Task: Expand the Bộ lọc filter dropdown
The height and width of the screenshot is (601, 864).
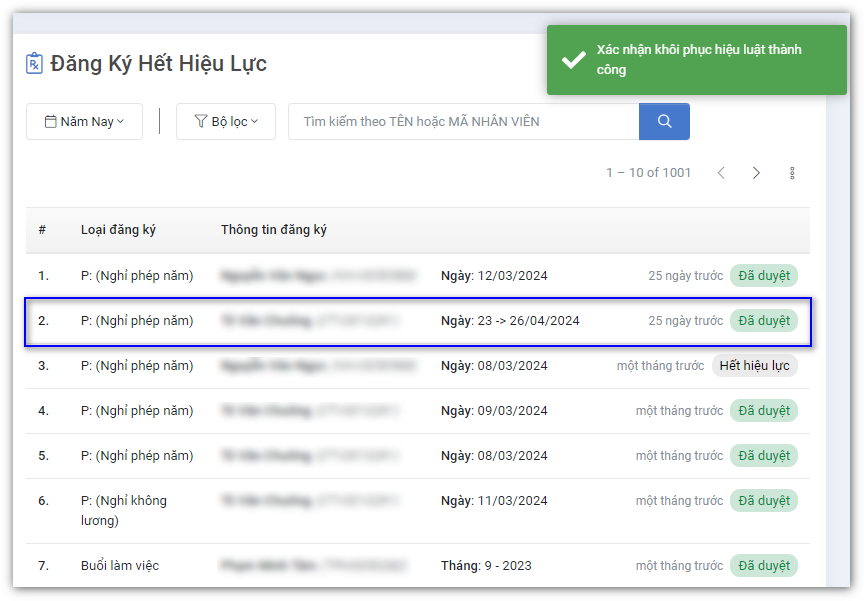Action: (x=225, y=121)
